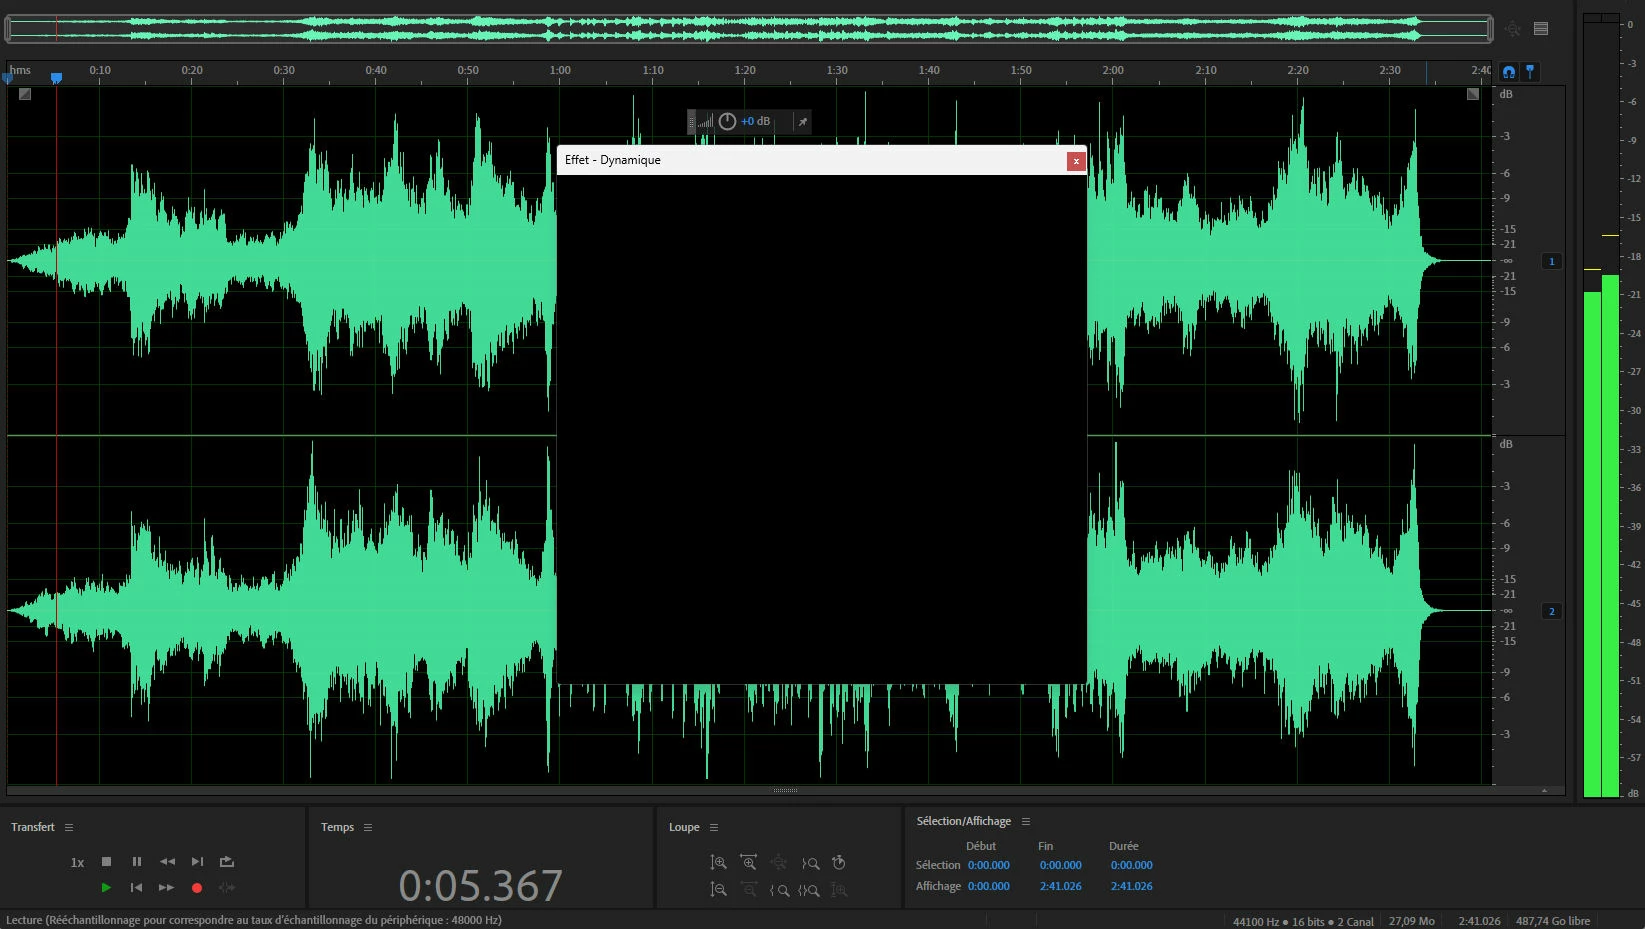Click the '487,74 Go libre' status entry
Screen dimensions: 1645x929
click(x=1552, y=921)
